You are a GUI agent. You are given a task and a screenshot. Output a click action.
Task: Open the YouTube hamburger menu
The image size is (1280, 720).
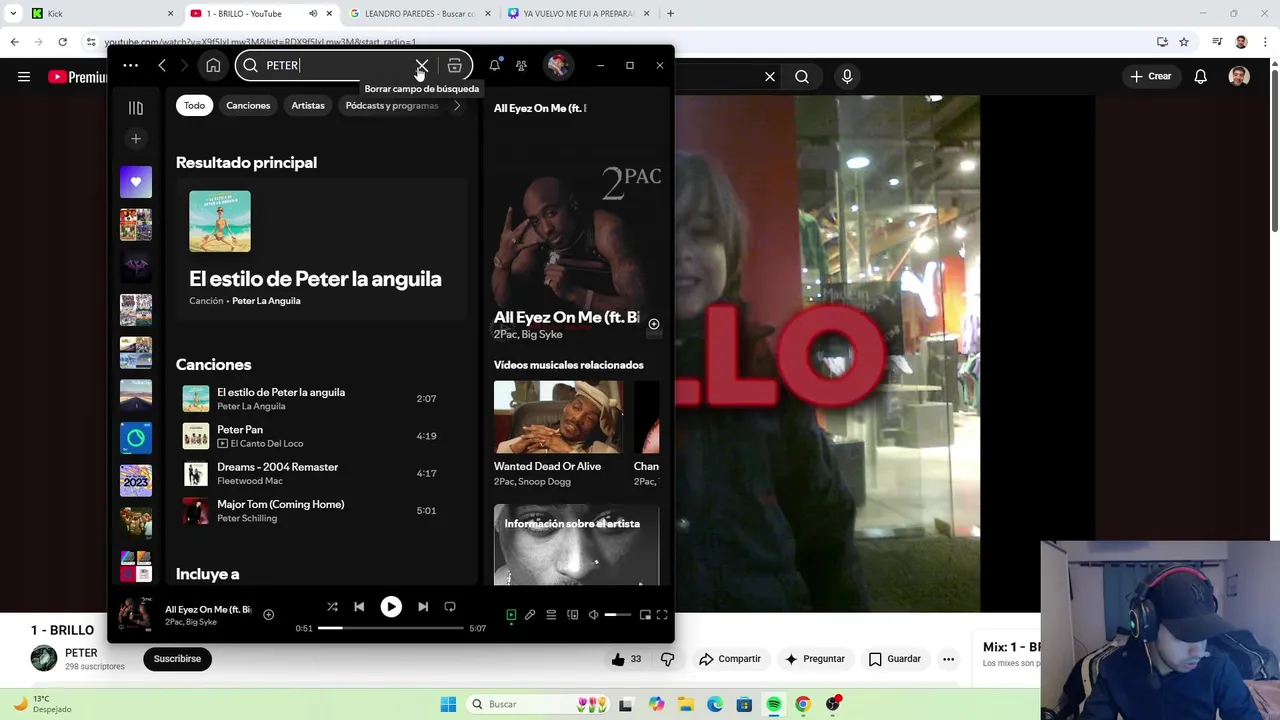point(24,76)
